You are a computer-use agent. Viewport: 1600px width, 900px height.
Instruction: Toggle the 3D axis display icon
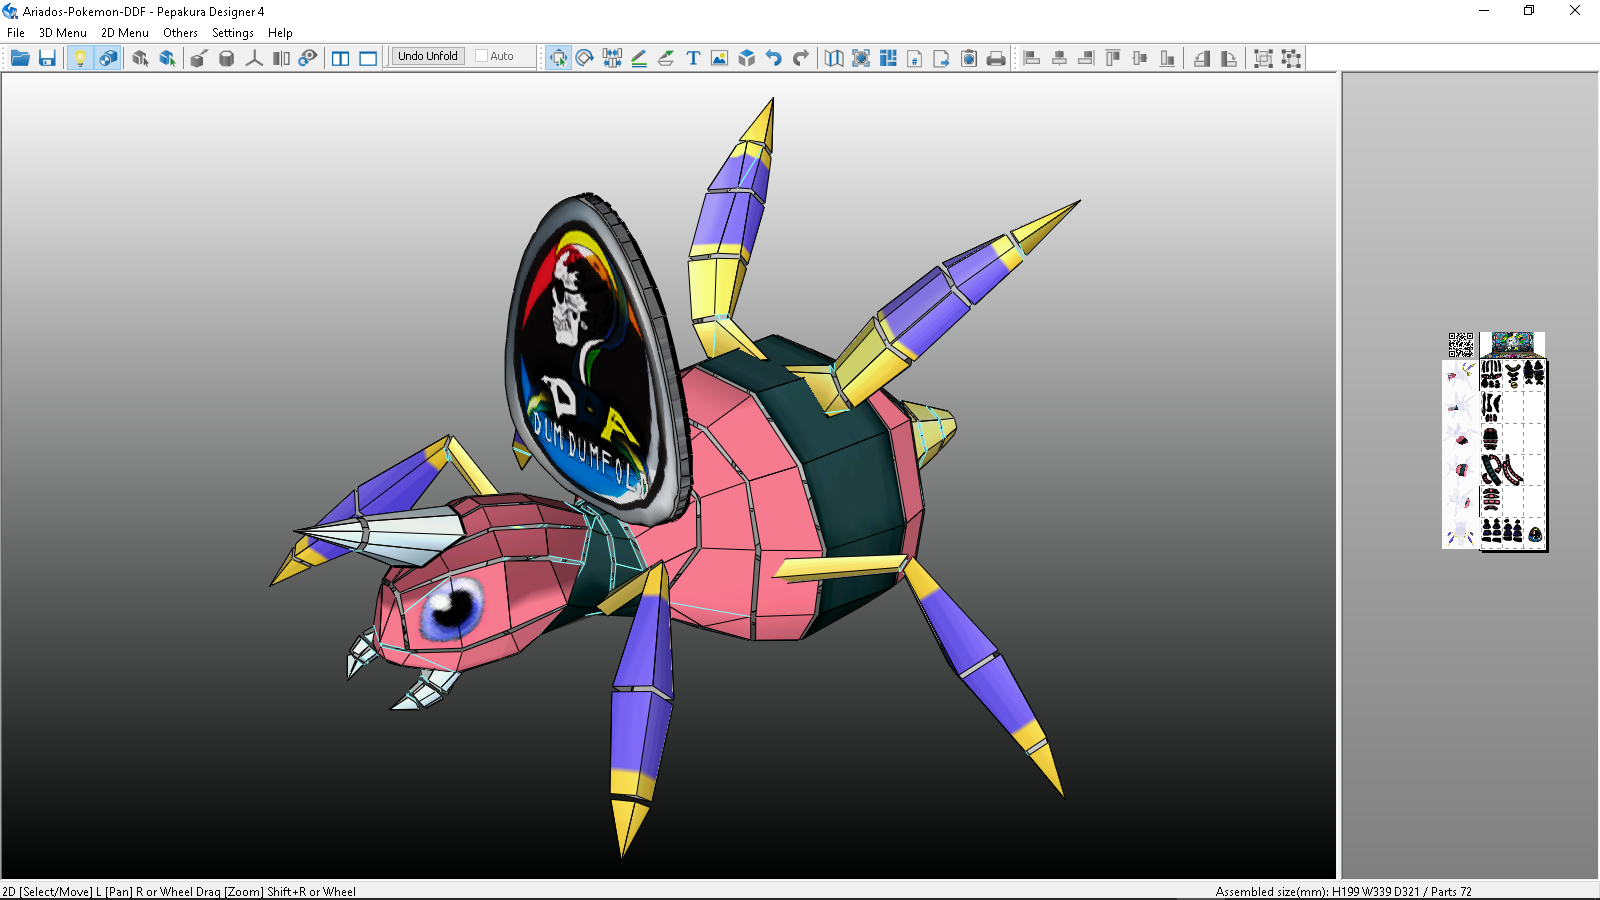(x=254, y=58)
